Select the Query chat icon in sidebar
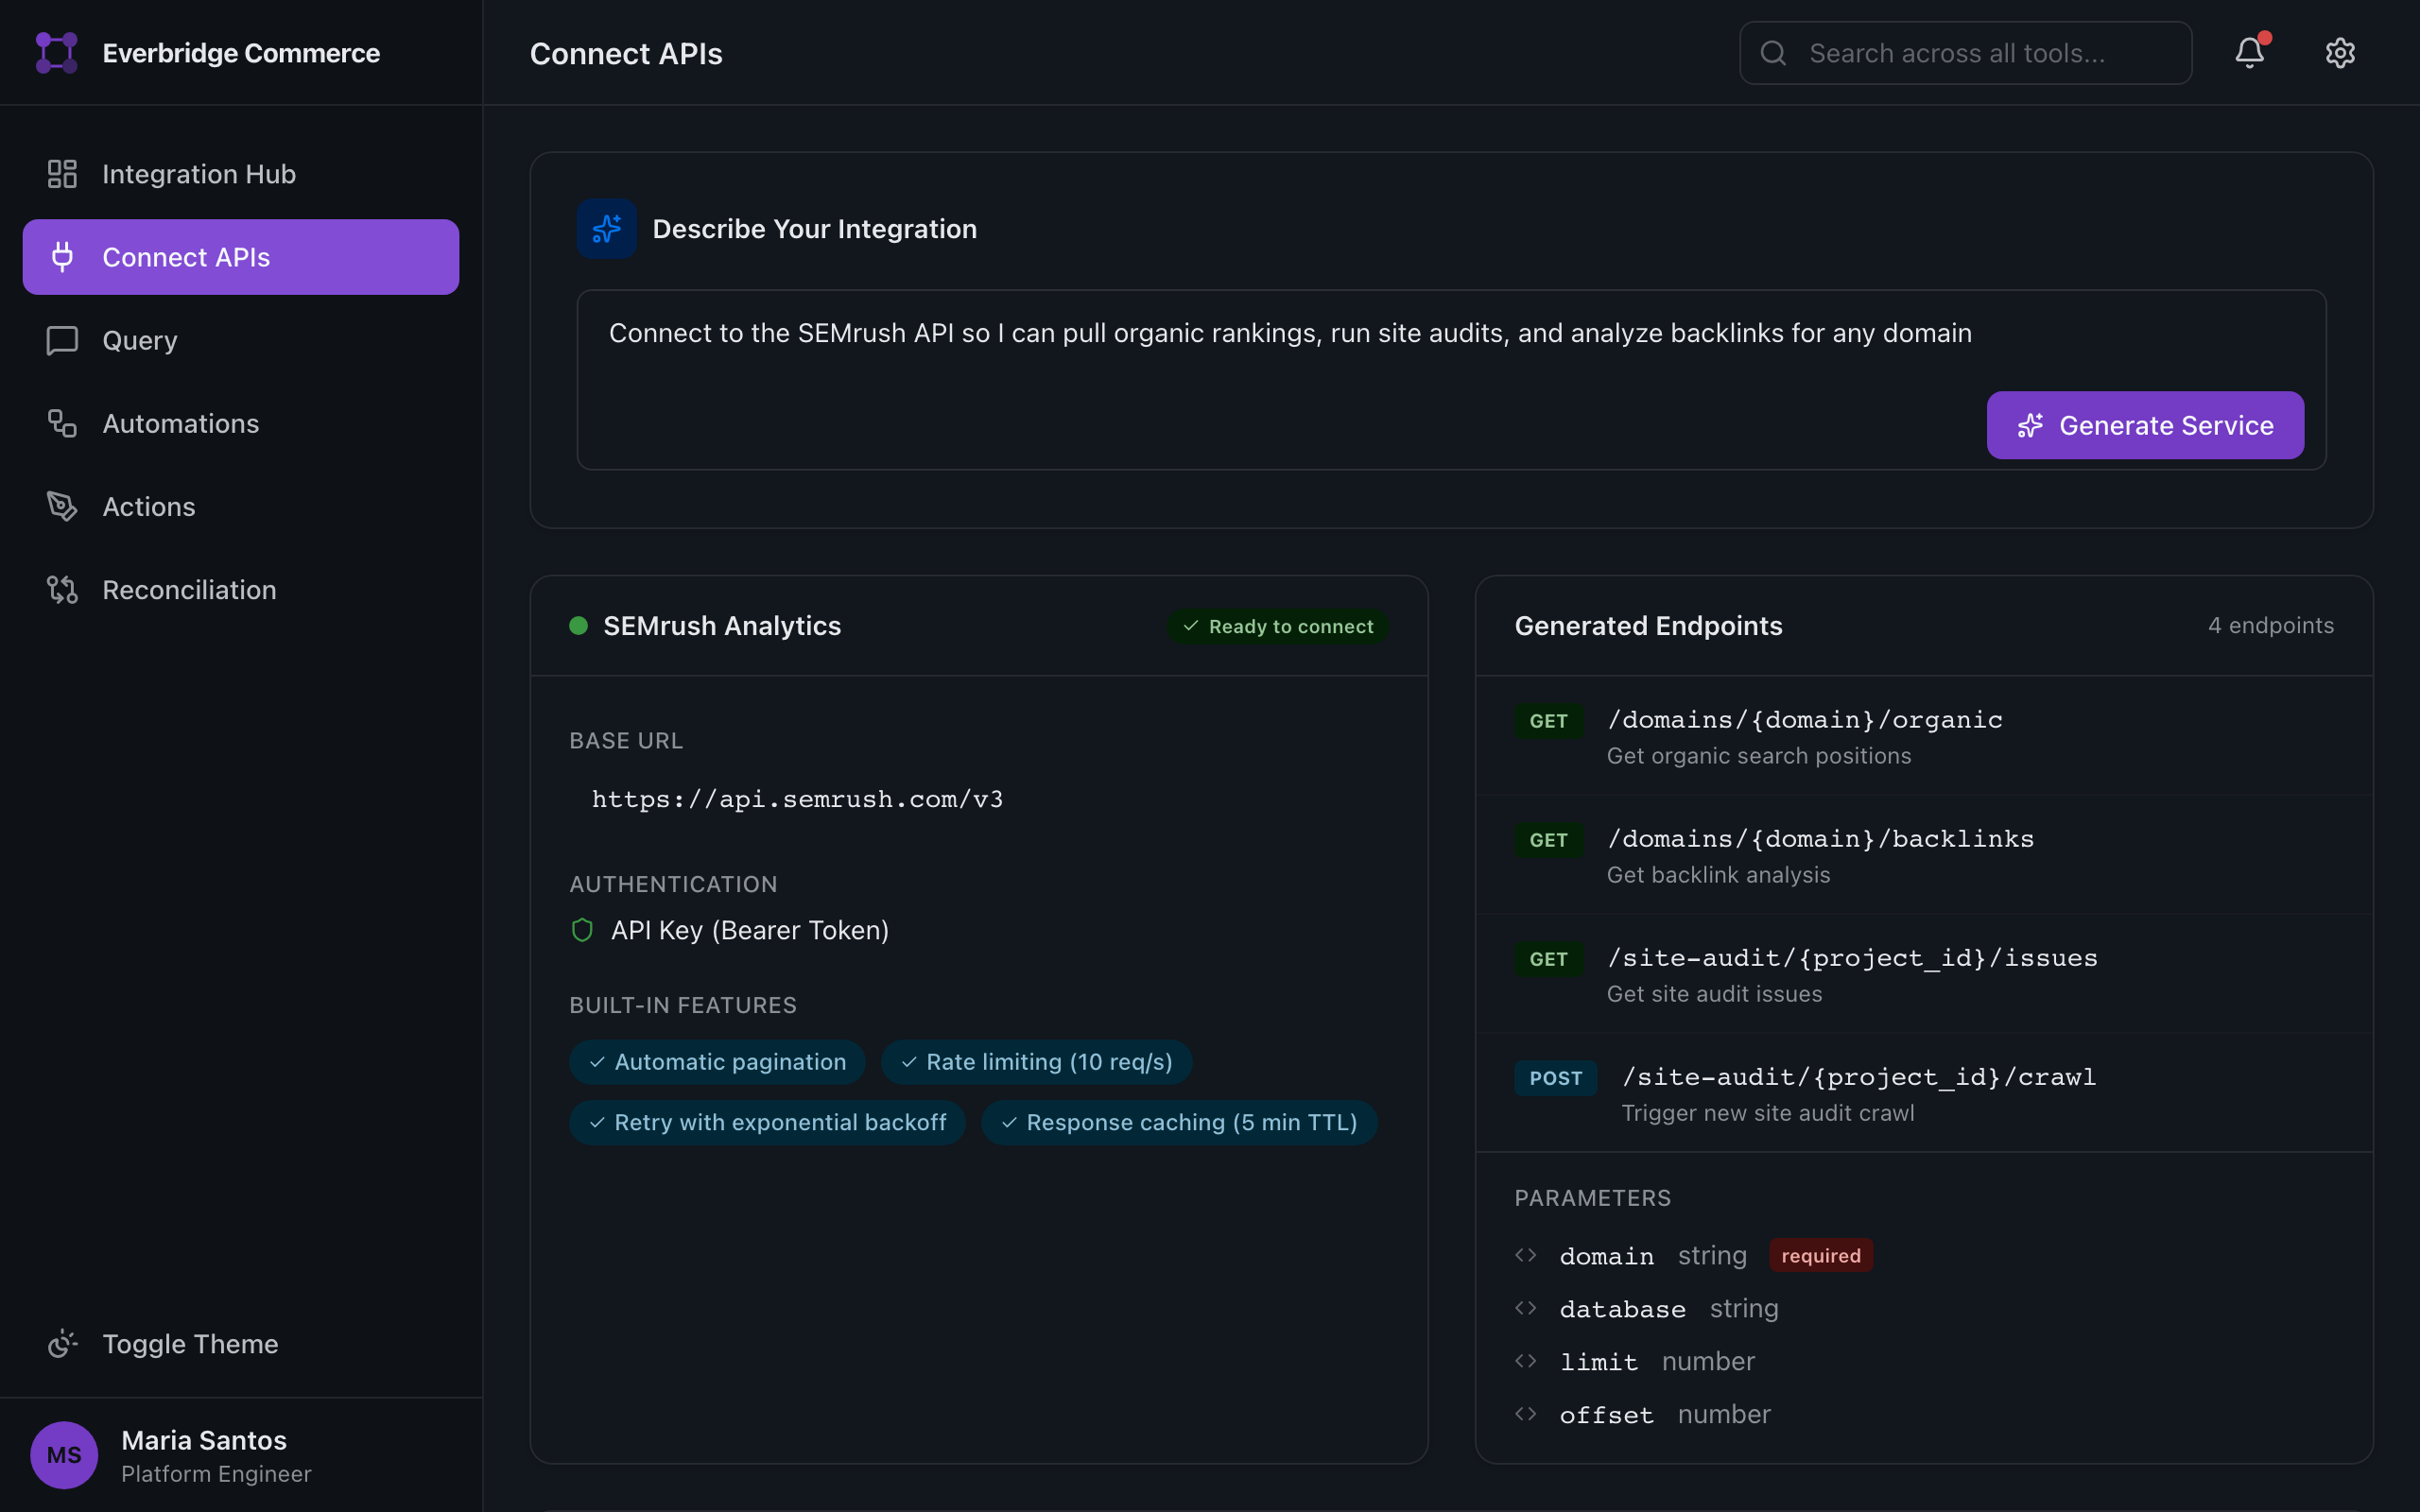Screen dimensions: 2420x1512 pos(62,340)
